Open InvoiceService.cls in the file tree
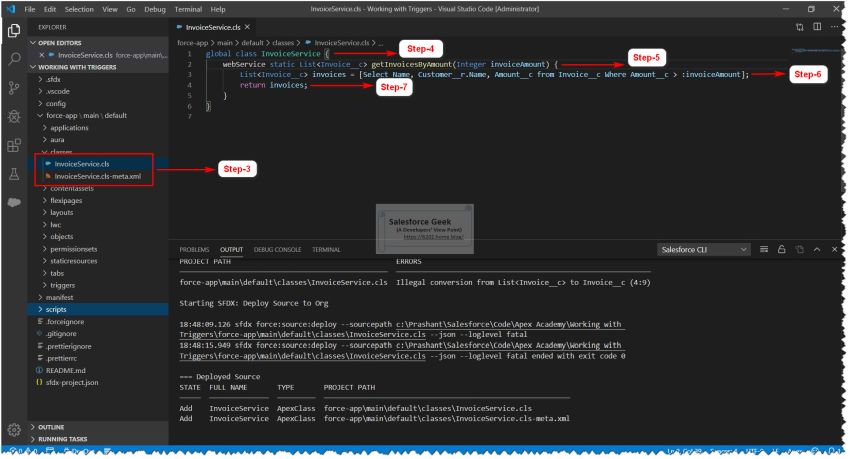Image resolution: width=850 pixels, height=459 pixels. coord(81,164)
